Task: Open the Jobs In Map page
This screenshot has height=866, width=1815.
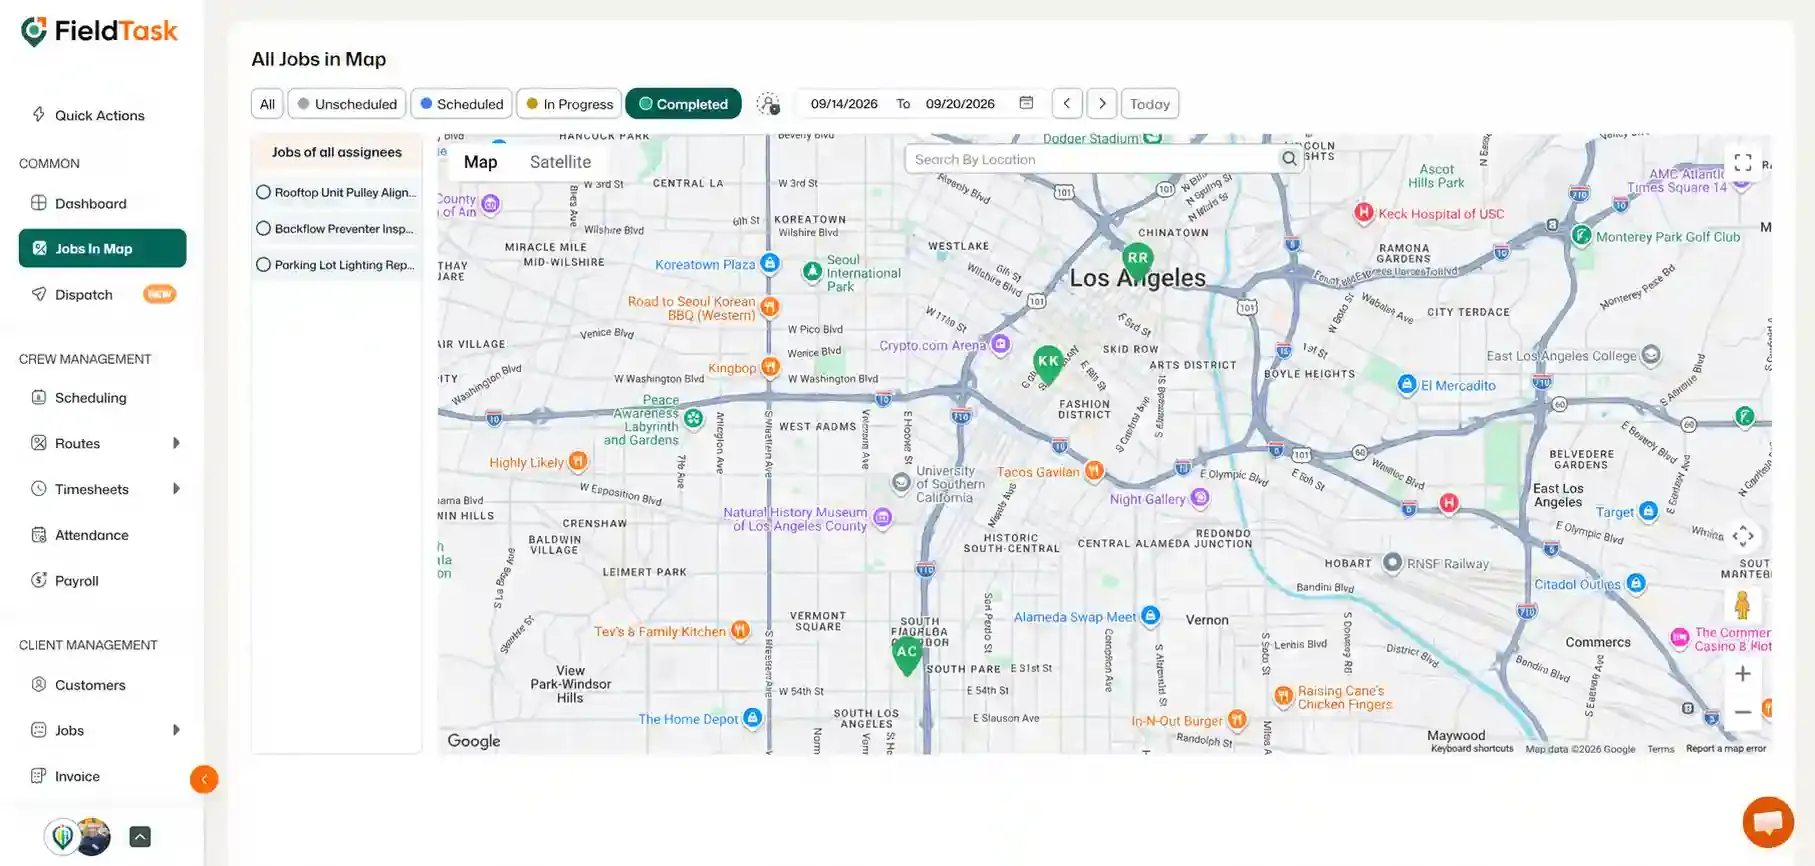Action: [102, 248]
